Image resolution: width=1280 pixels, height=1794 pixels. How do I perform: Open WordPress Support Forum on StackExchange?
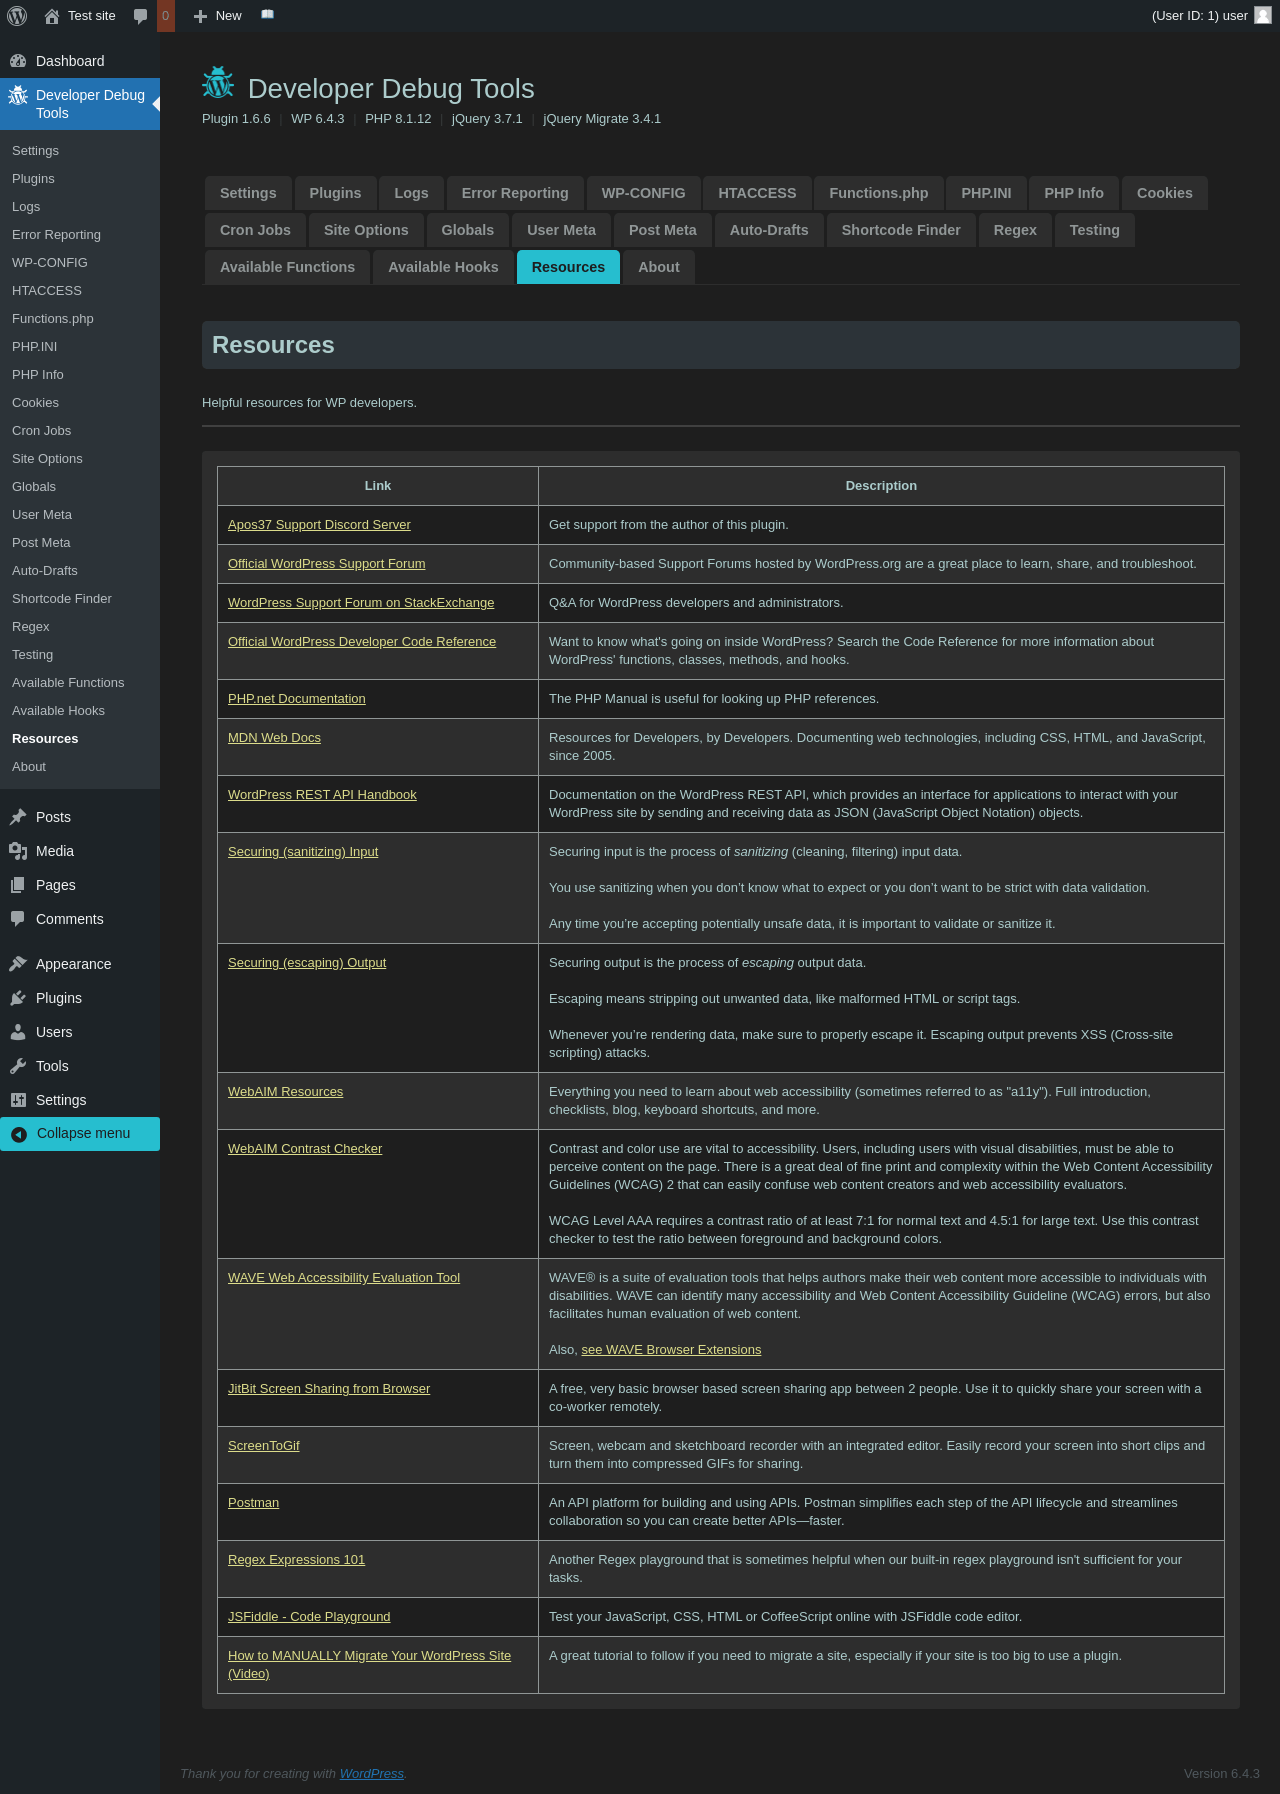click(x=361, y=603)
